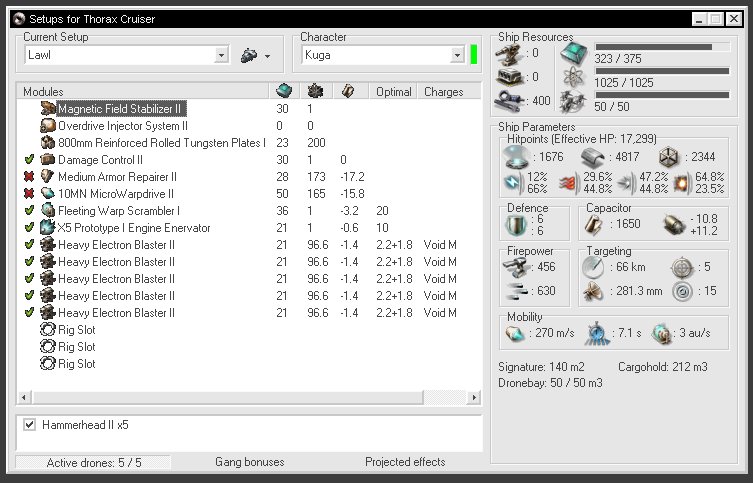Click the max velocity icon showing 270 m/s
This screenshot has height=483, width=753.
click(x=515, y=333)
